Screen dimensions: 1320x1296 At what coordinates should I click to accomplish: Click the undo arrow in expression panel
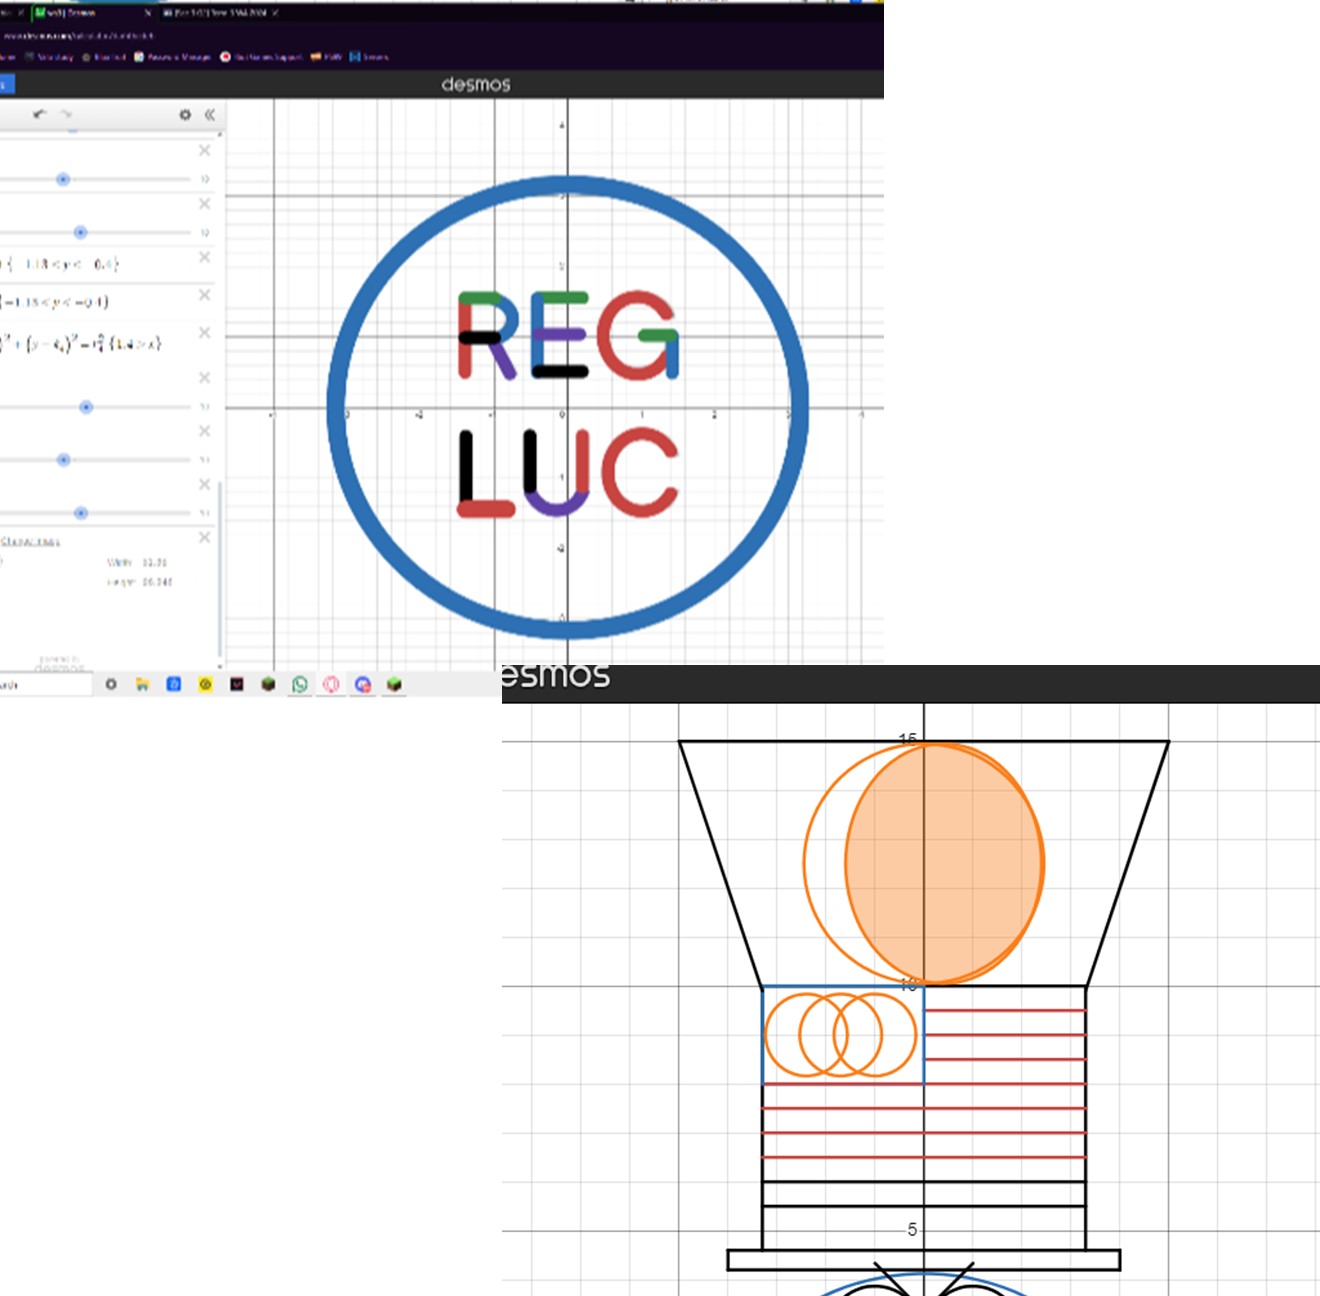click(39, 114)
